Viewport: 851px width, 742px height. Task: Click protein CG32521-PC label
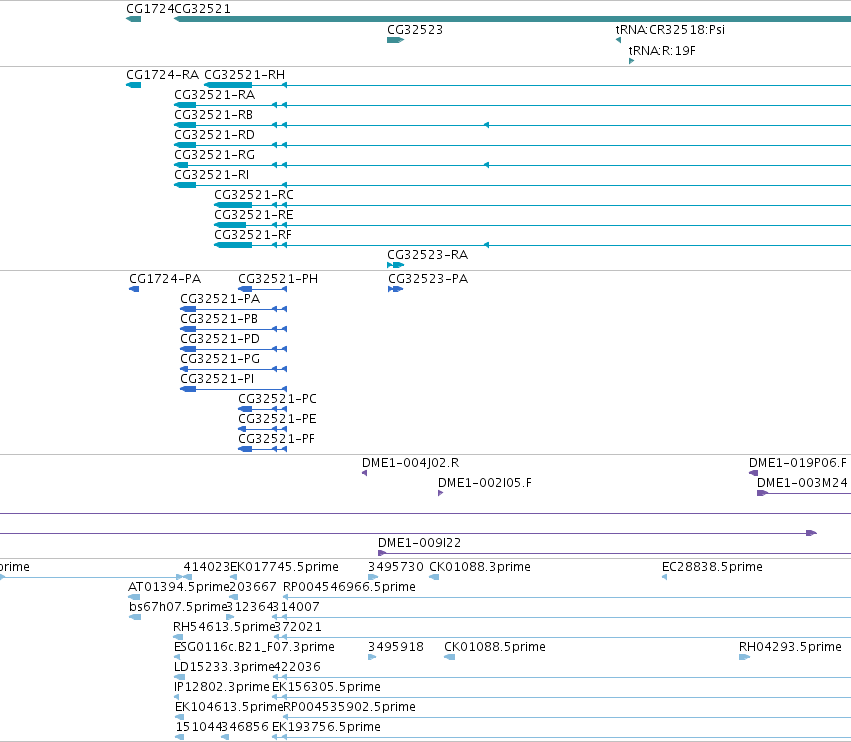tap(277, 399)
